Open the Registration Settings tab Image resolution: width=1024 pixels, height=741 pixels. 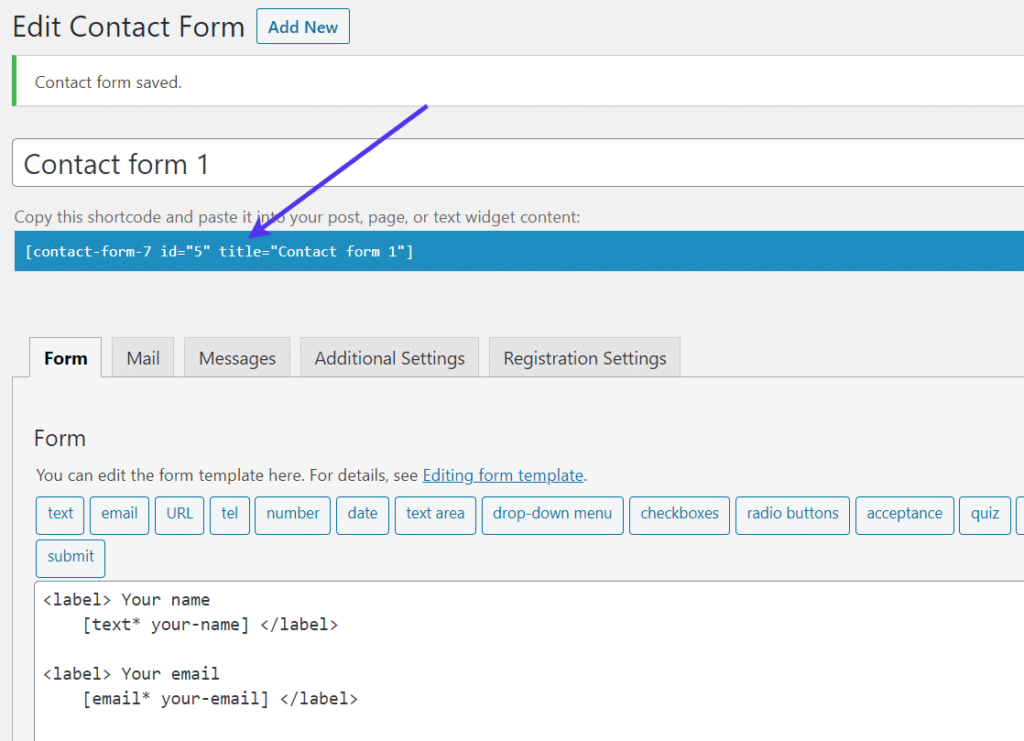pyautogui.click(x=584, y=358)
